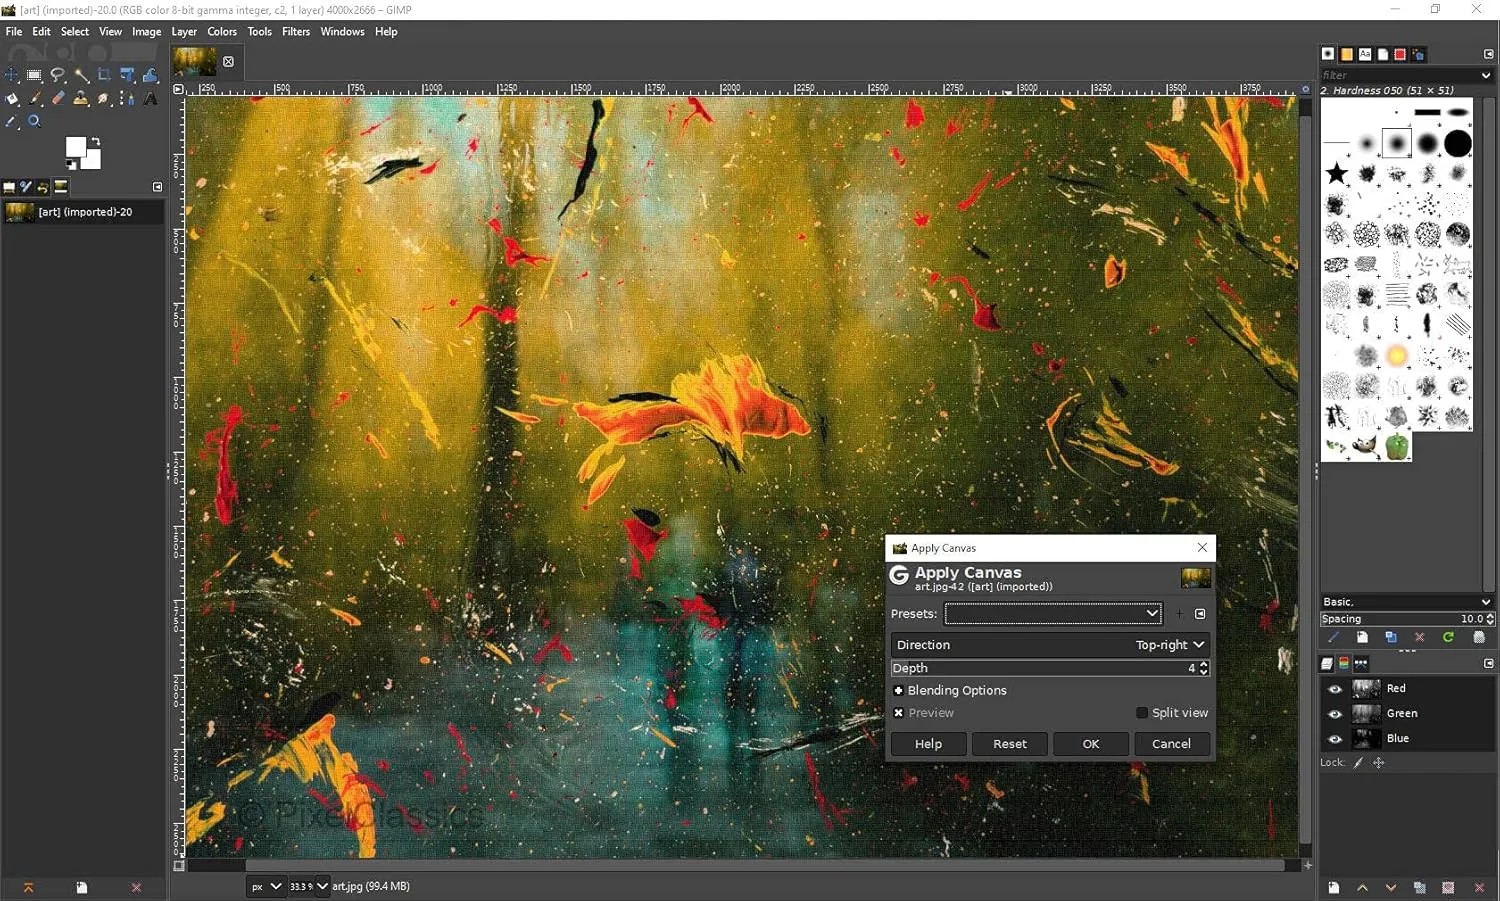
Task: Select the Paintbrush tool
Action: click(35, 98)
